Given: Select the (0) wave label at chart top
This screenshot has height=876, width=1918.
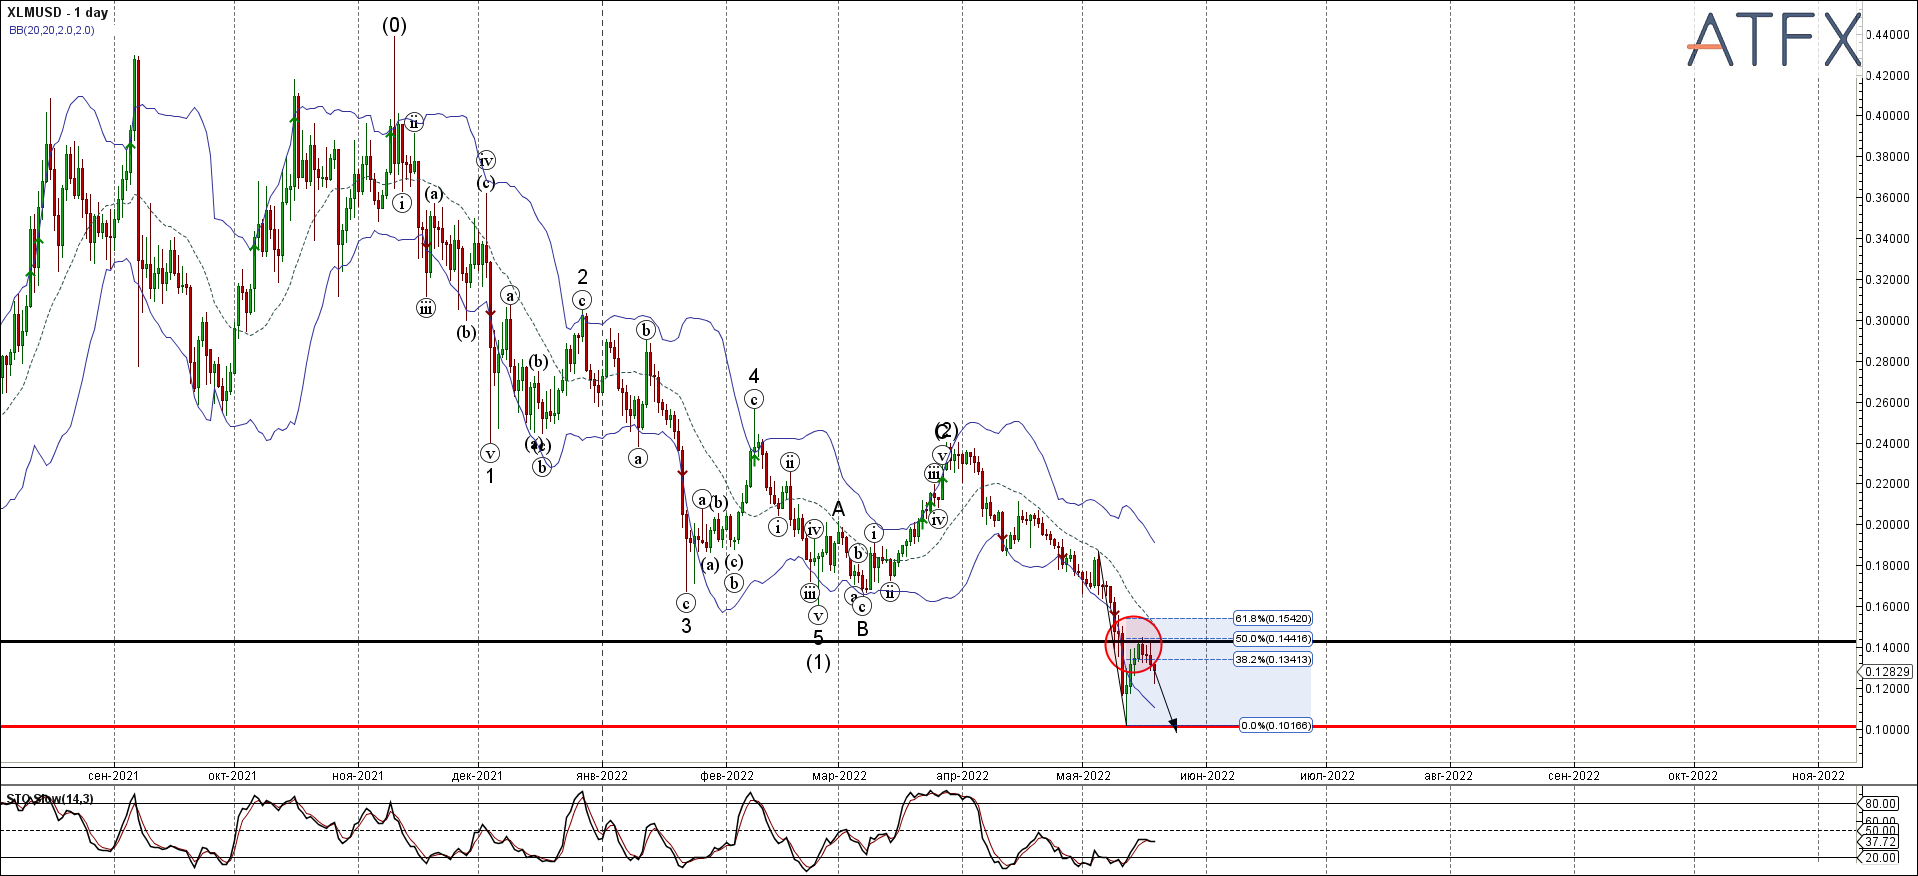Looking at the screenshot, I should tap(394, 27).
